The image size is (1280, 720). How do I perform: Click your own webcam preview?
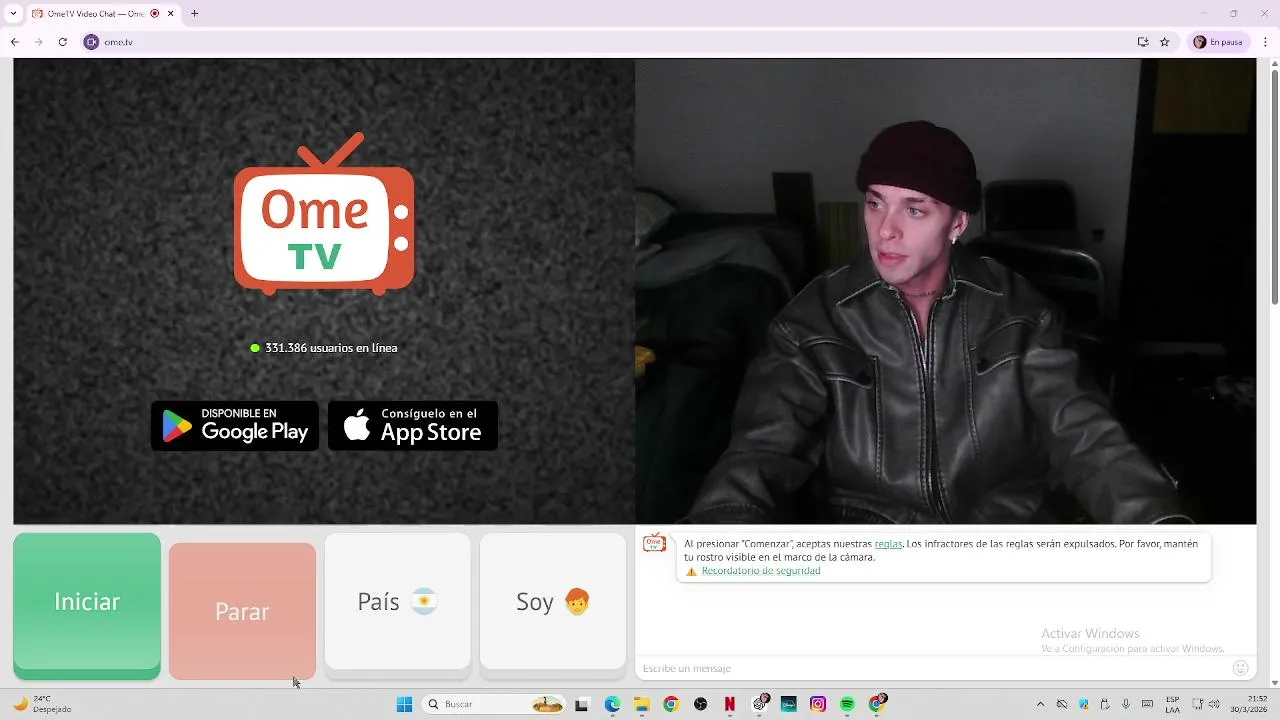click(x=945, y=291)
